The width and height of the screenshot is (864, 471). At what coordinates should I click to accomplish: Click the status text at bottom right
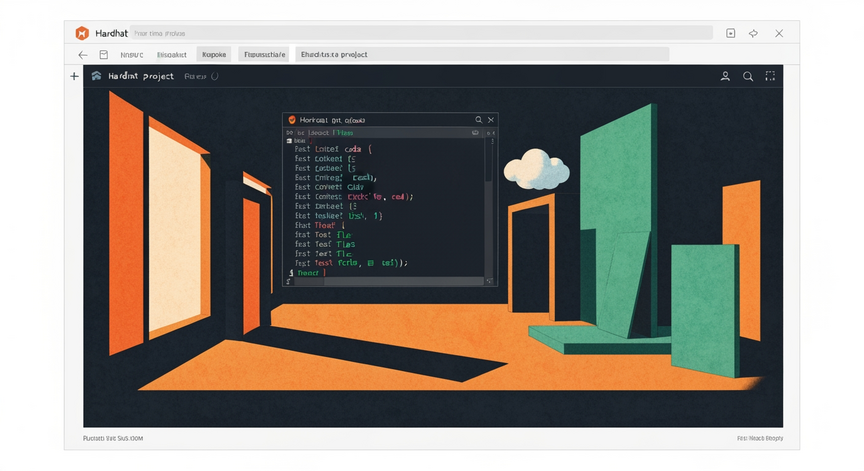760,438
